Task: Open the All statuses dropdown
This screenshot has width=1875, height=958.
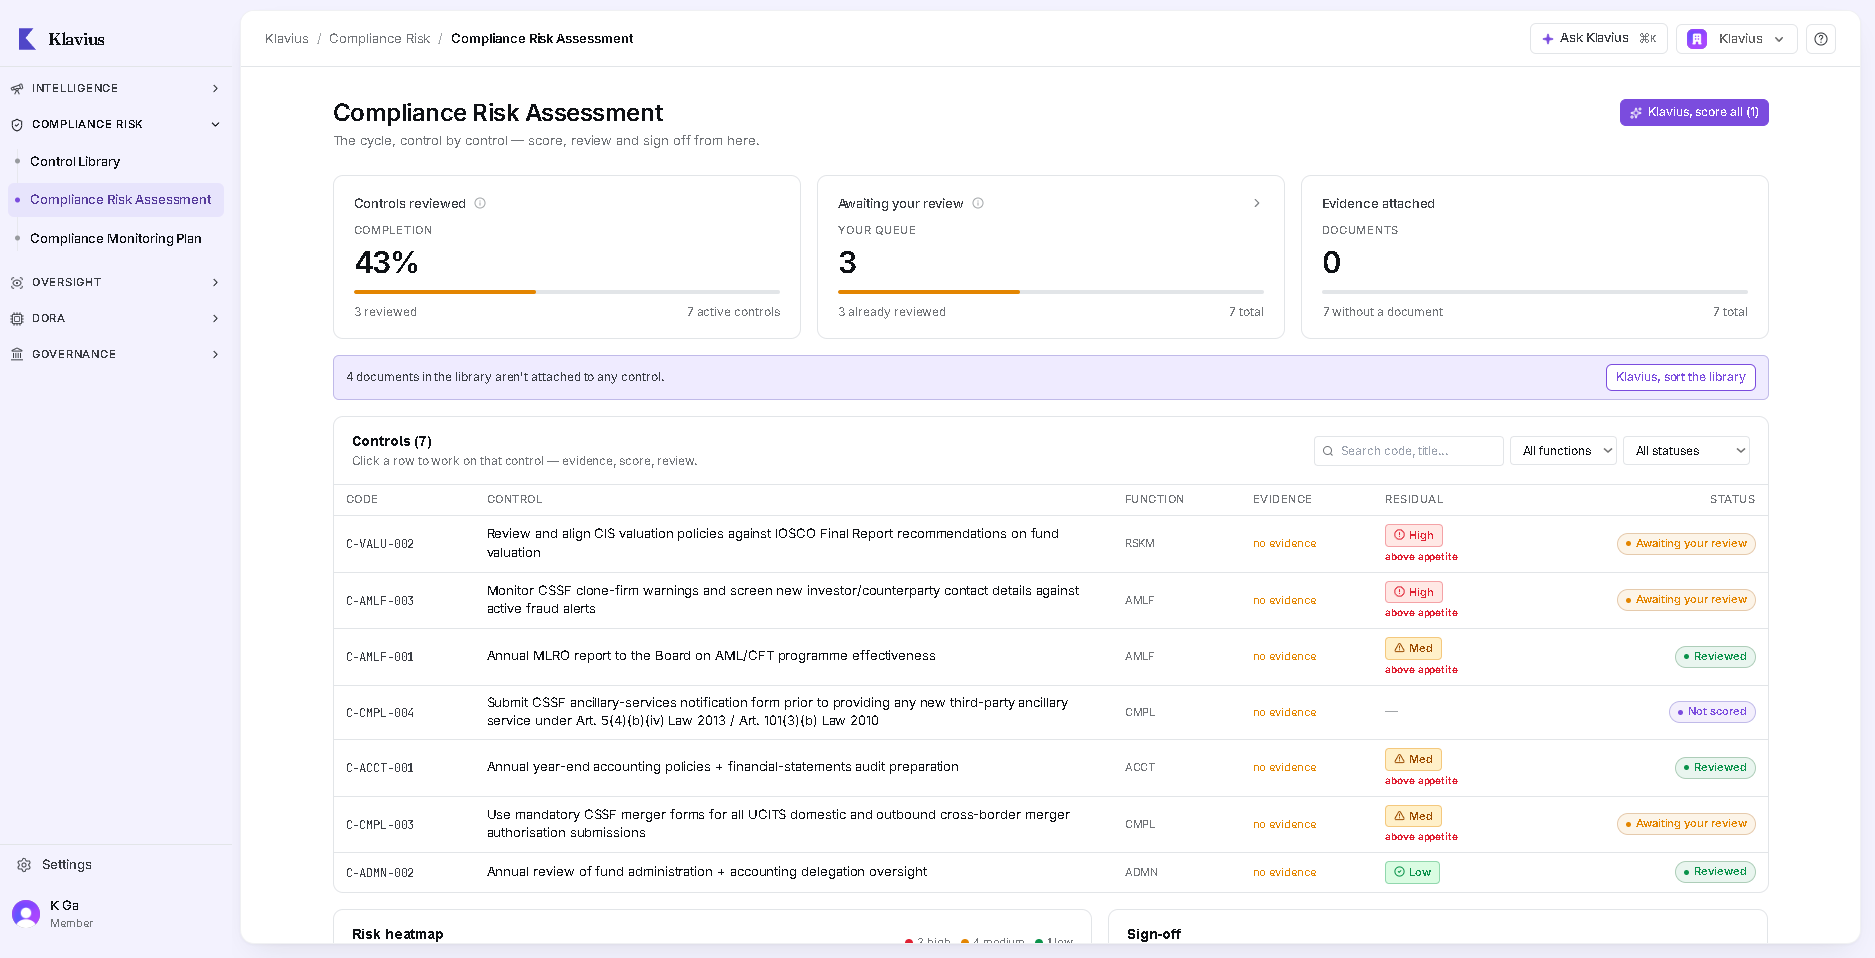Action: pos(1686,451)
